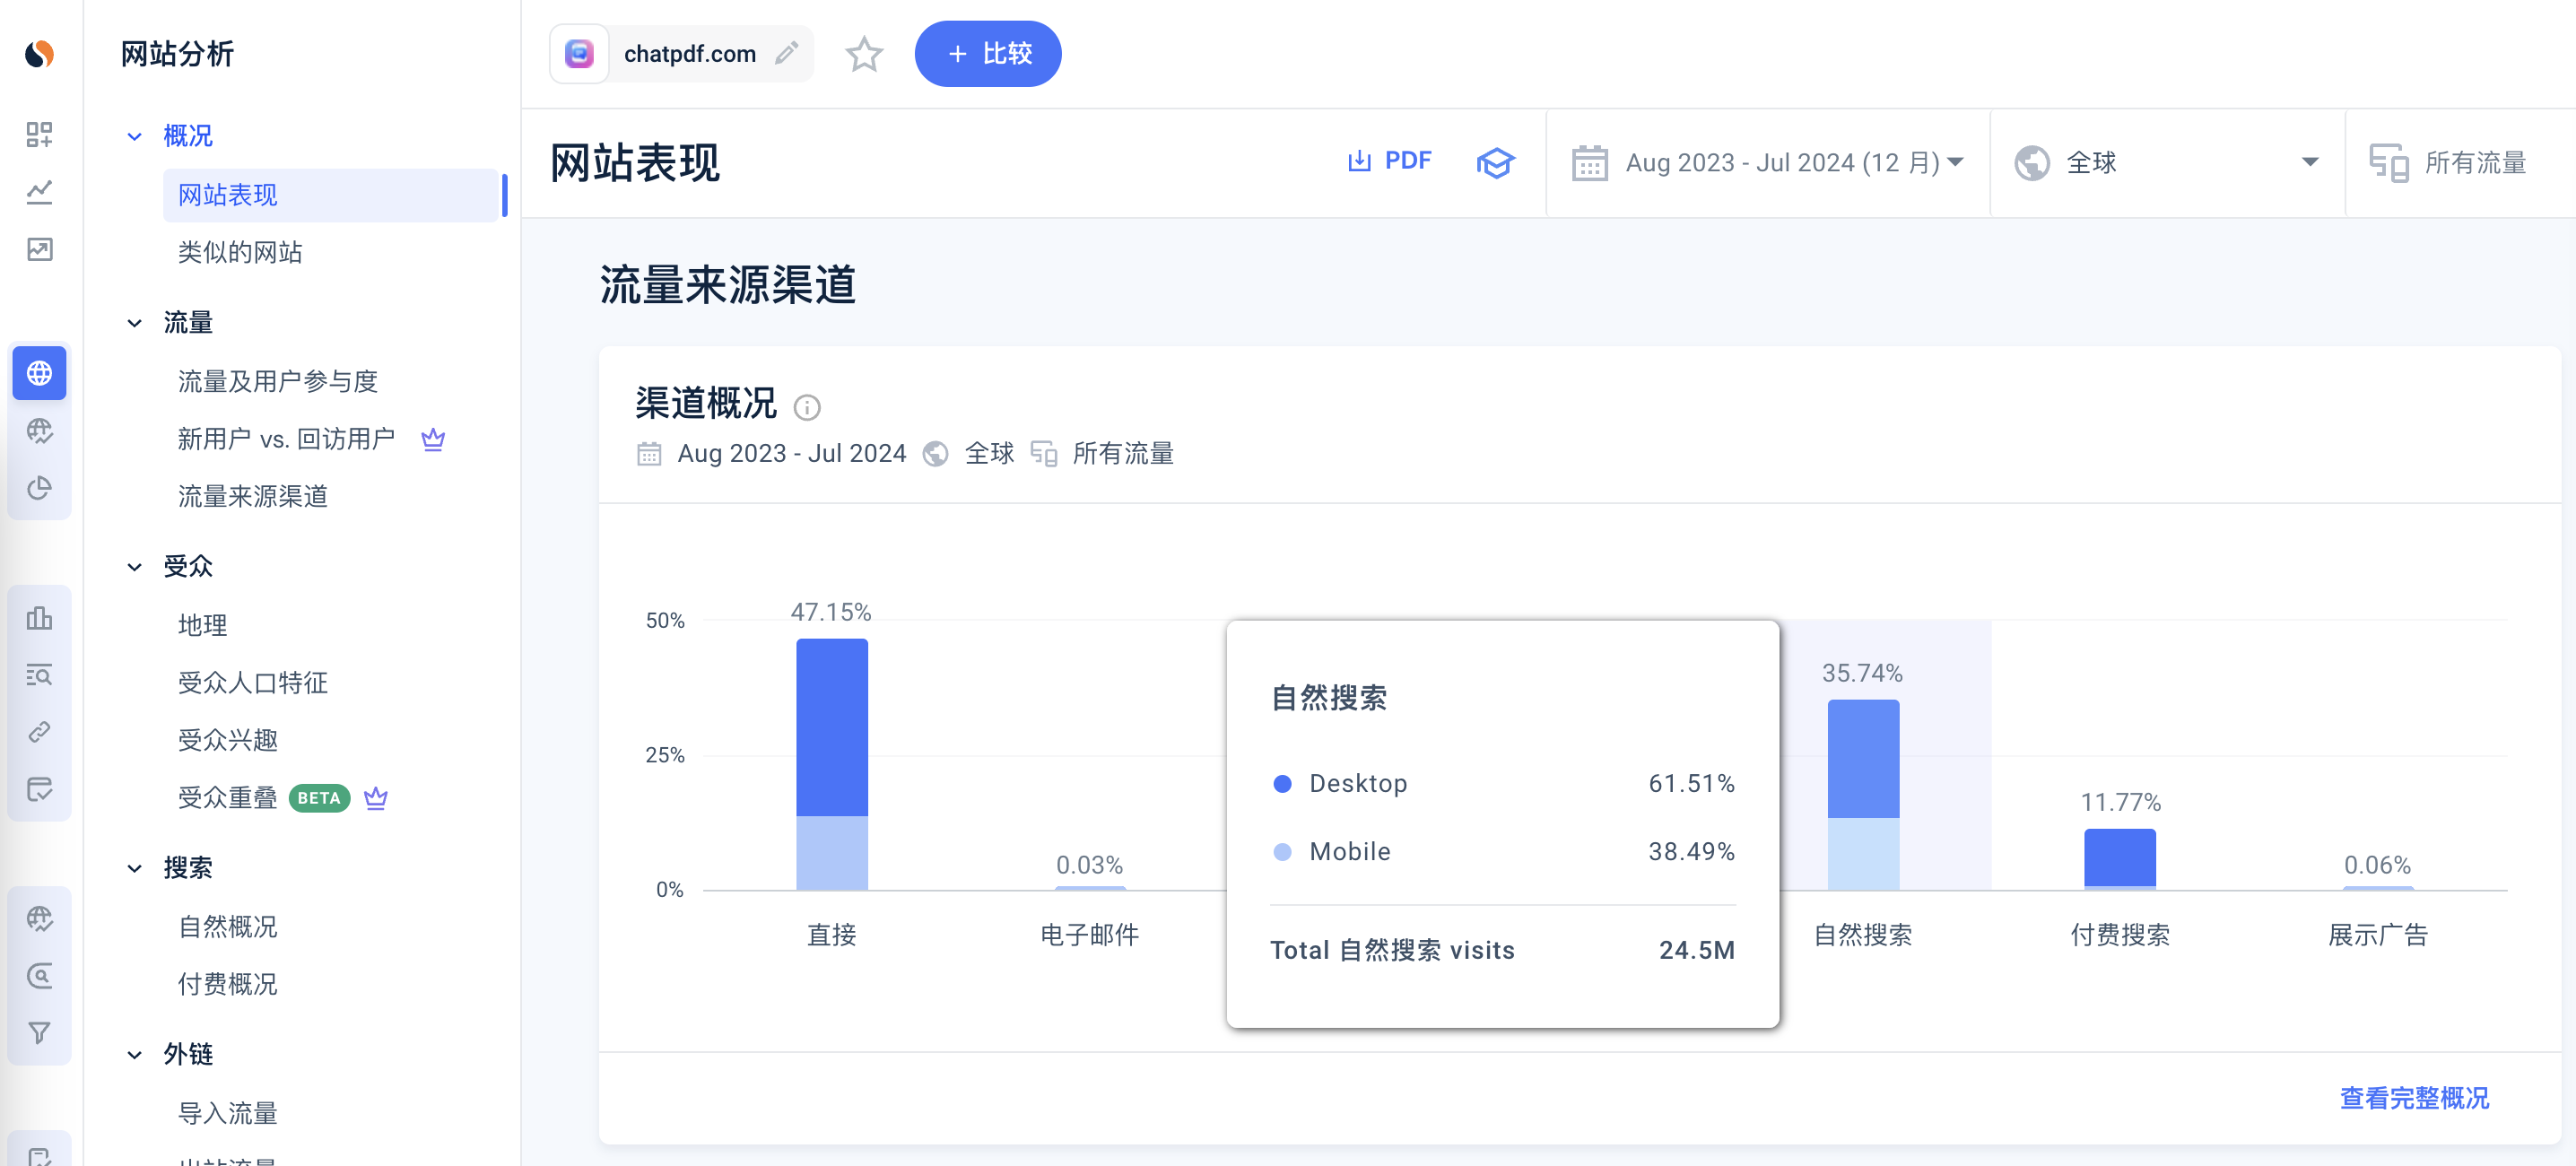2576x1166 pixels.
Task: Select 类似的网站 in sidebar menu
Action: [240, 252]
